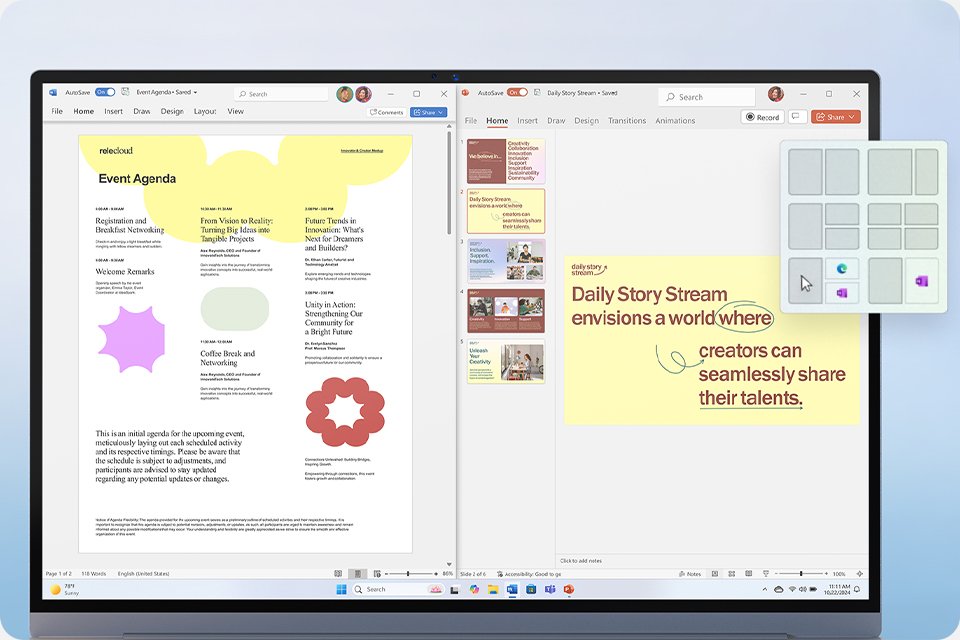Image resolution: width=960 pixels, height=640 pixels.
Task: Select Read Mode icon in Word status bar
Action: [x=338, y=573]
